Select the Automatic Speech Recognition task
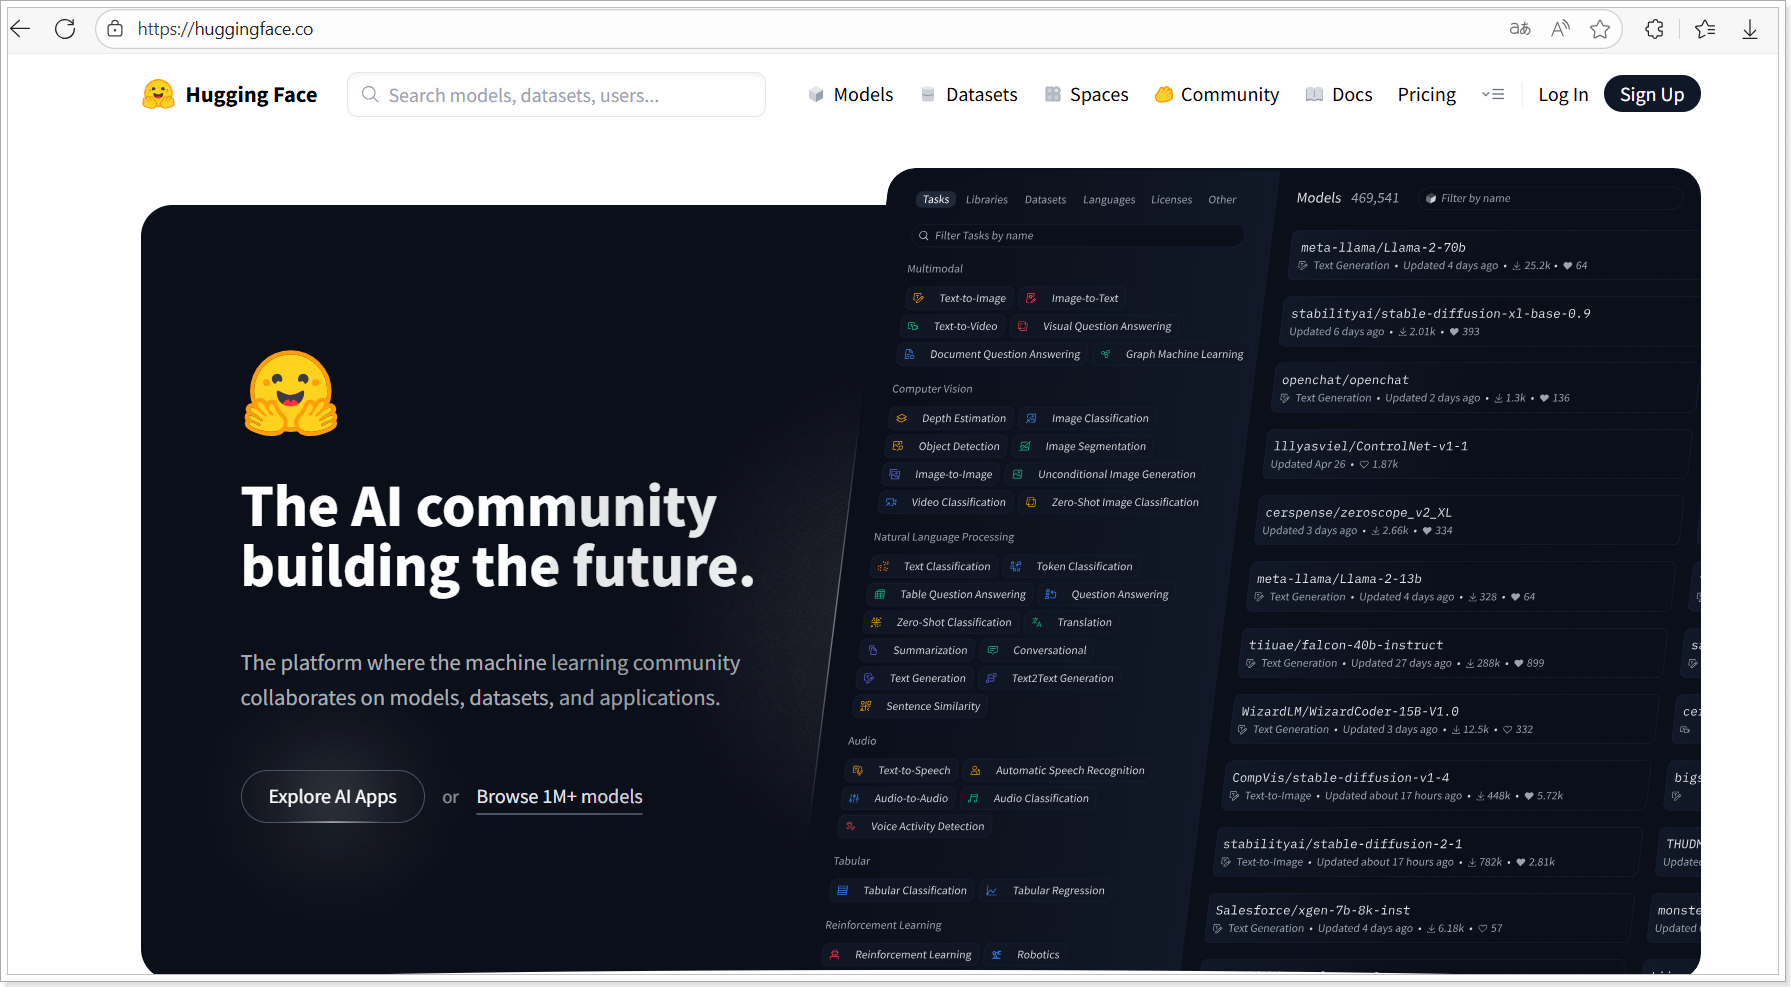The width and height of the screenshot is (1791, 987). click(x=1056, y=770)
